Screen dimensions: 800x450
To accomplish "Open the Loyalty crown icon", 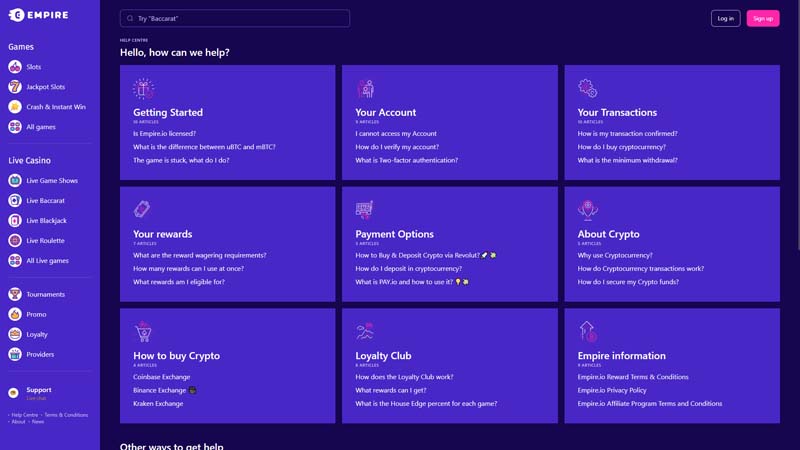I will point(15,334).
